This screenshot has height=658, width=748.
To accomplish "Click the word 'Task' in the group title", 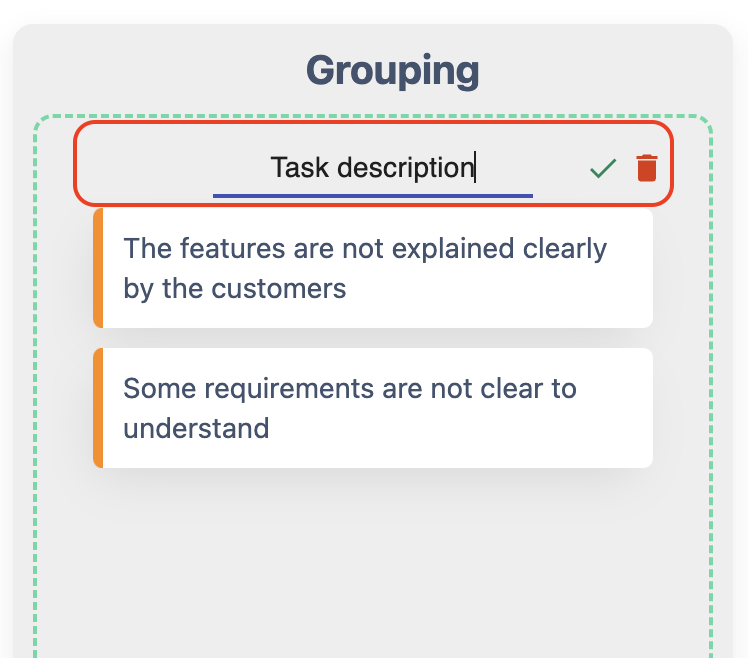I will point(300,167).
